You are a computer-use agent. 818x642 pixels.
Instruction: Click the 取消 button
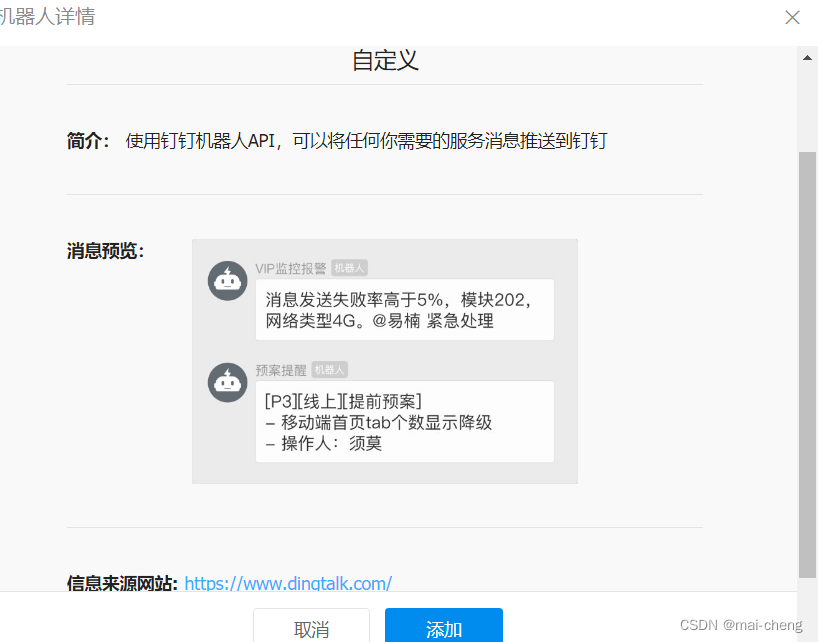[x=310, y=628]
